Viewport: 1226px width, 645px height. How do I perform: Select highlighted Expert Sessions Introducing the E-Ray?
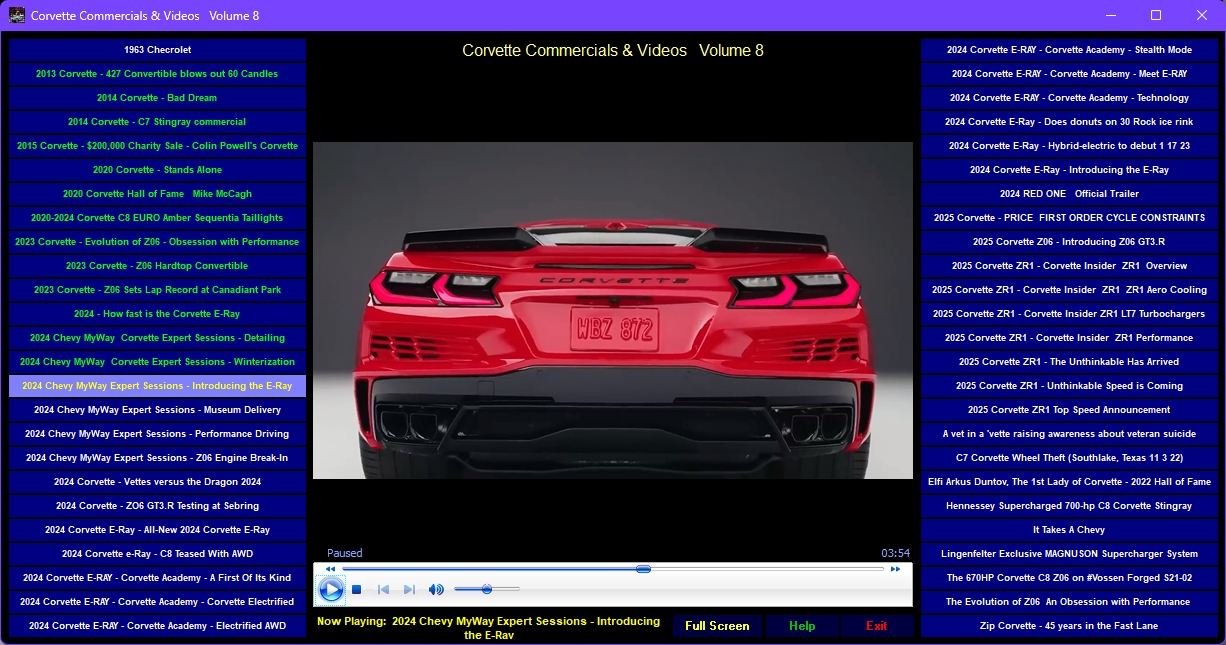(x=157, y=385)
